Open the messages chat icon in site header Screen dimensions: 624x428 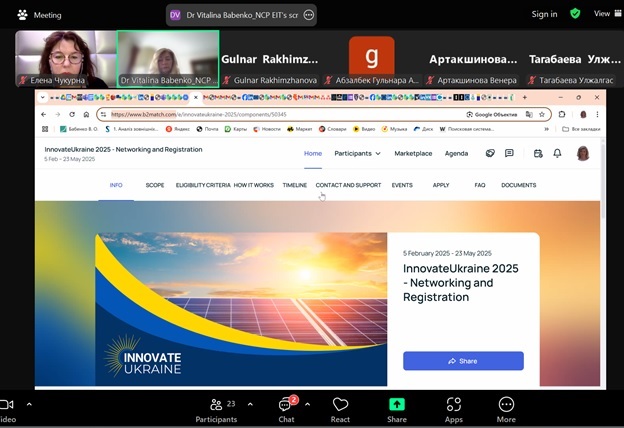pos(509,153)
